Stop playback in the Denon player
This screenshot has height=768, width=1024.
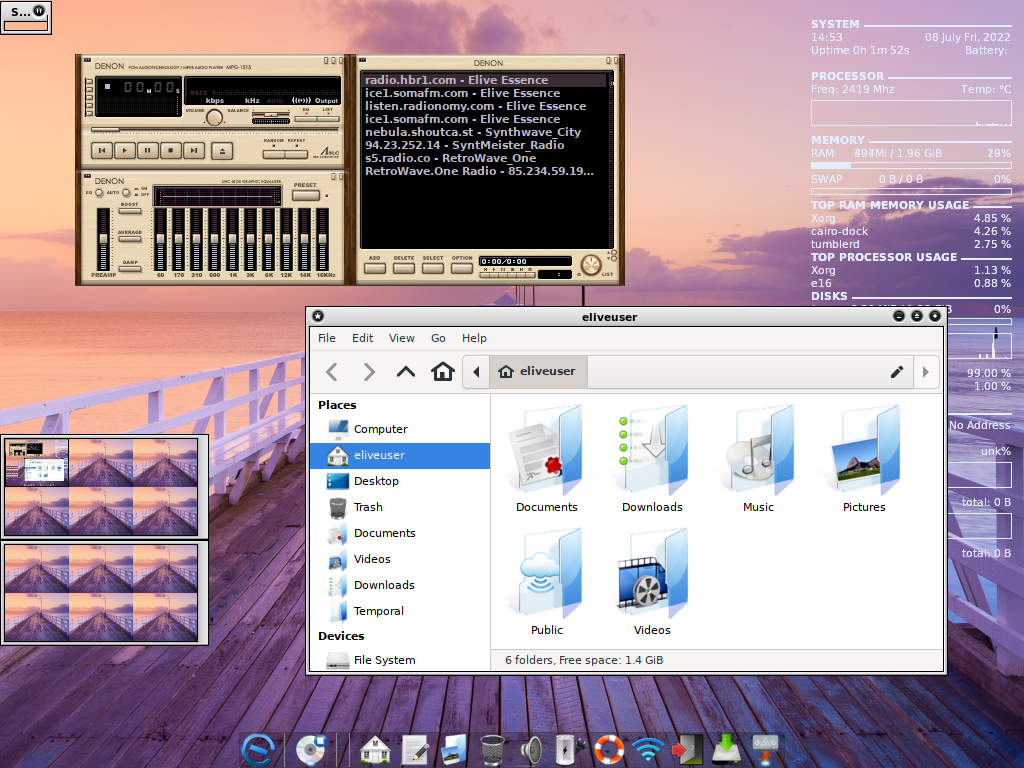tap(170, 151)
